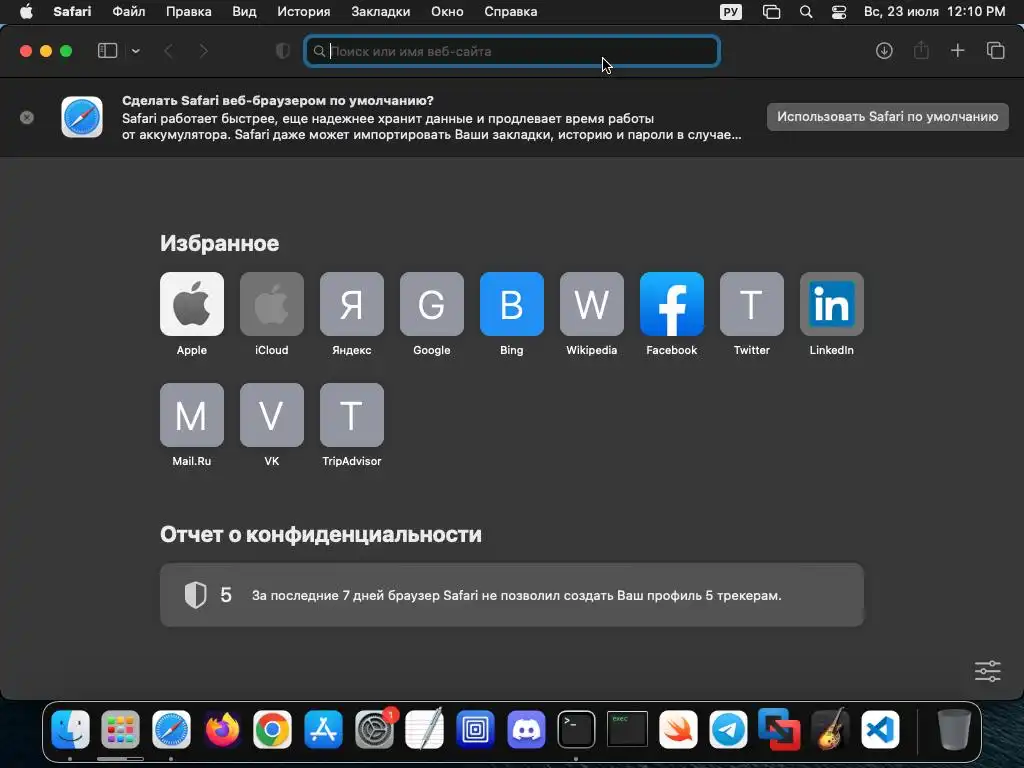Open TextEdit from the Dock
The image size is (1024, 768).
click(x=424, y=729)
